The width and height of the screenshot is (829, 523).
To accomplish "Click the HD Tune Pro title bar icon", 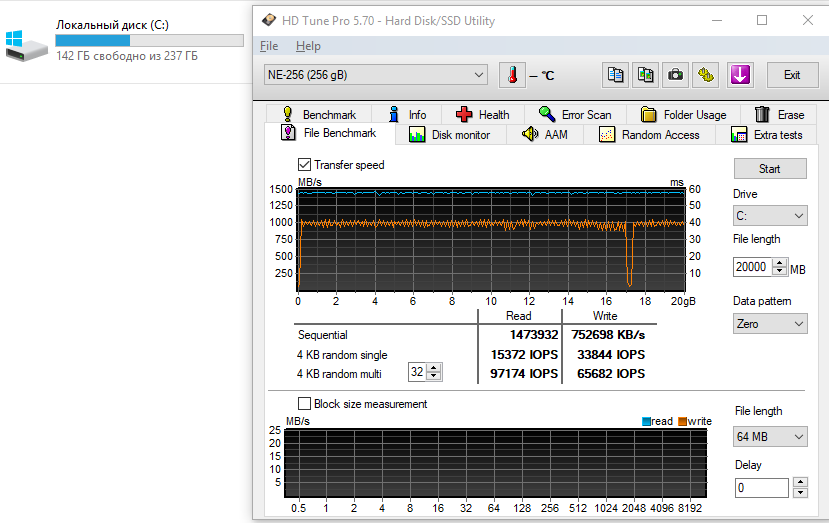I will (269, 20).
